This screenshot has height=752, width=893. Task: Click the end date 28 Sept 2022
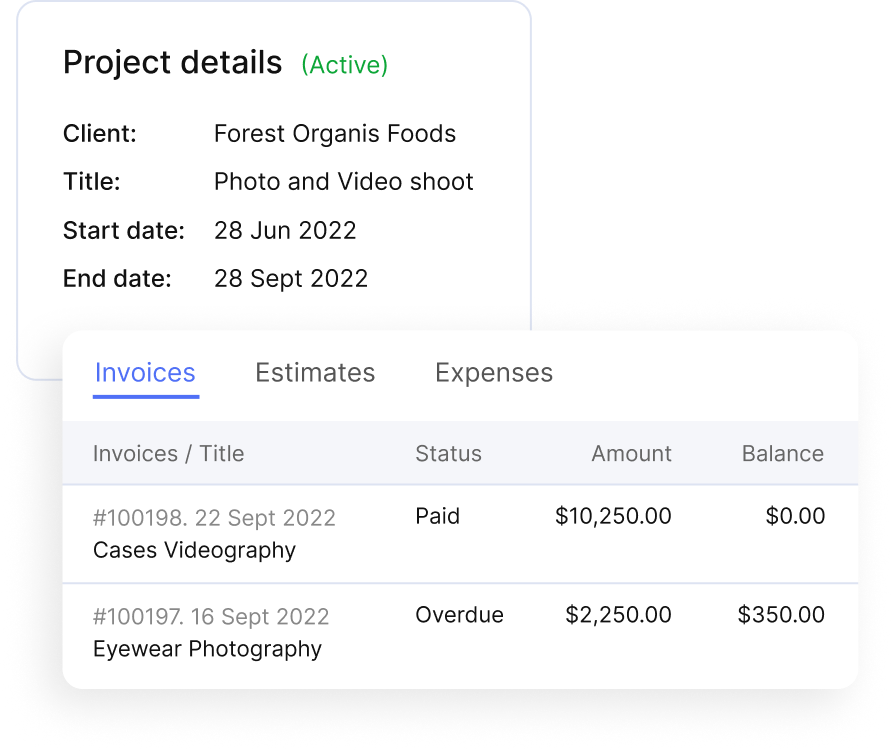click(x=291, y=278)
